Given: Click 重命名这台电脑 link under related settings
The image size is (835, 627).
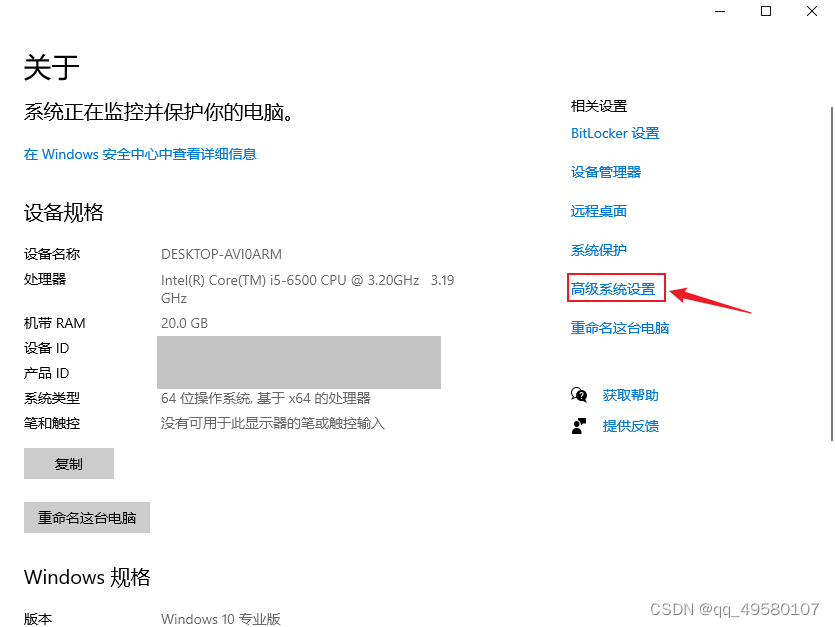Looking at the screenshot, I should [x=620, y=328].
